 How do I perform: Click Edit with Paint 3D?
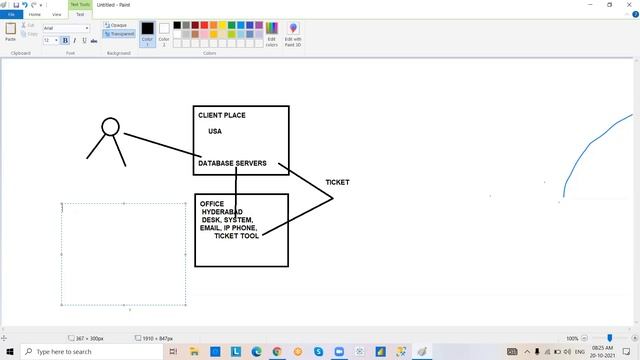pos(293,34)
